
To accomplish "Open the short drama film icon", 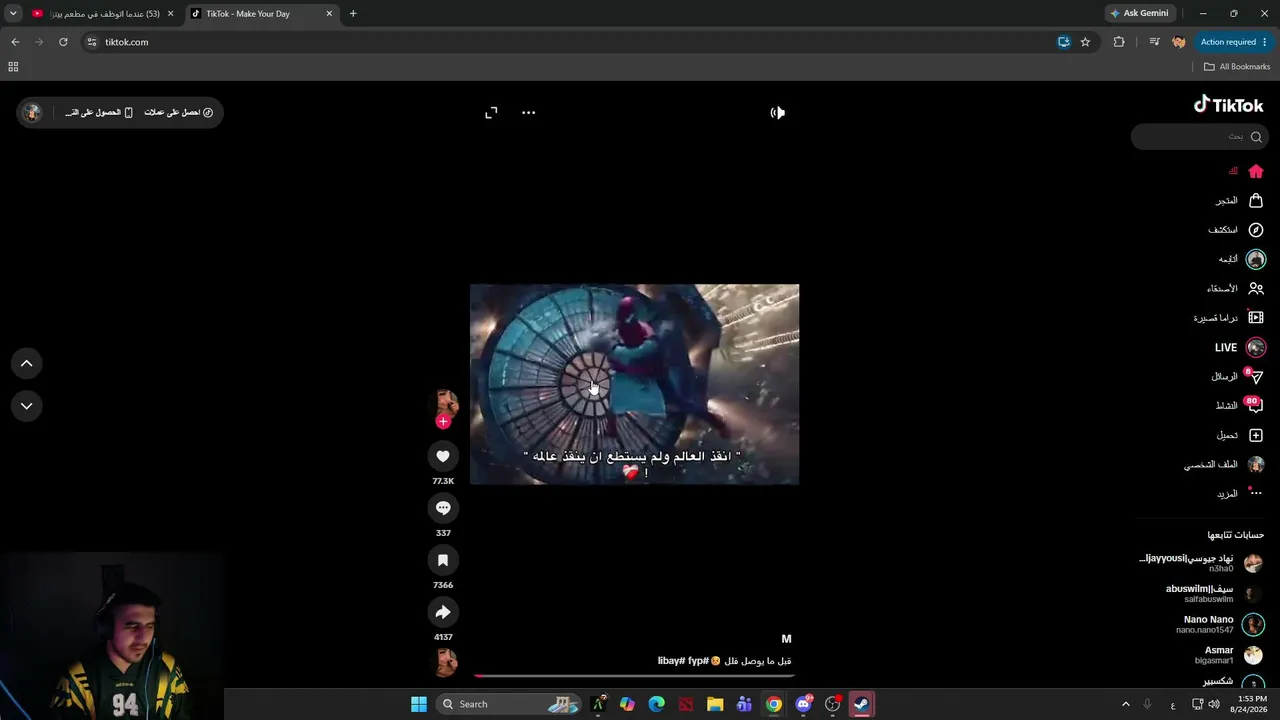I will coord(1256,318).
